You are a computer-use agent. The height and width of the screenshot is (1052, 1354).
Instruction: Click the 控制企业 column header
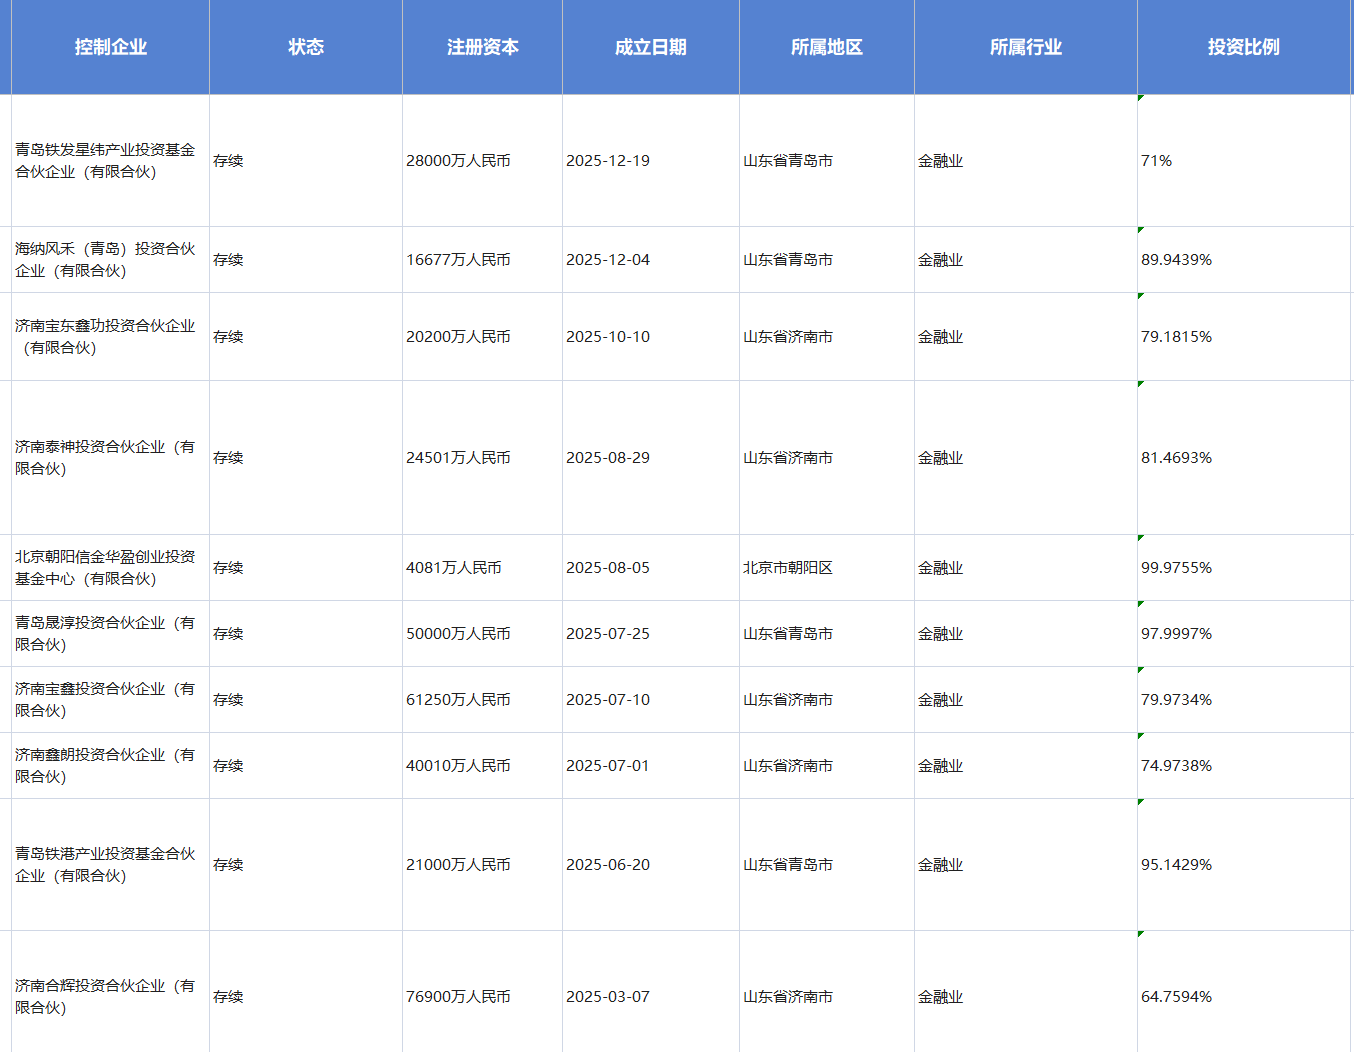coord(110,47)
